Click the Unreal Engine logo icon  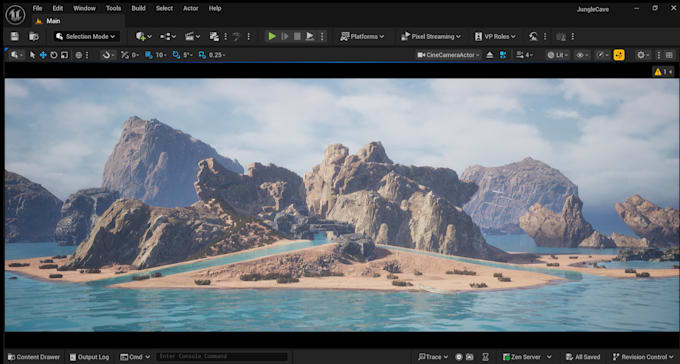pos(15,15)
